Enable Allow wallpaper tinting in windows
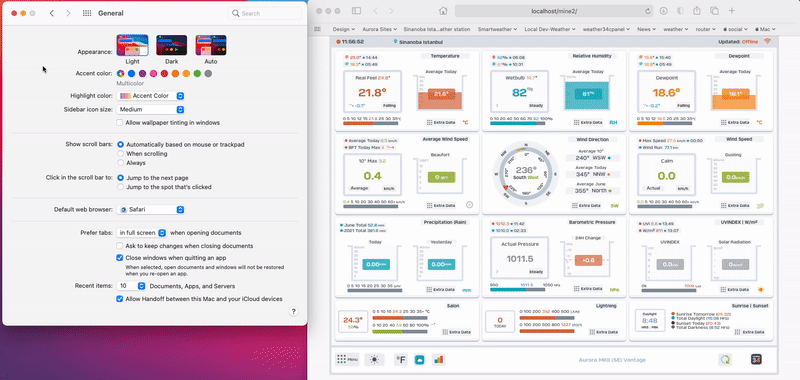Image resolution: width=800 pixels, height=380 pixels. point(119,122)
